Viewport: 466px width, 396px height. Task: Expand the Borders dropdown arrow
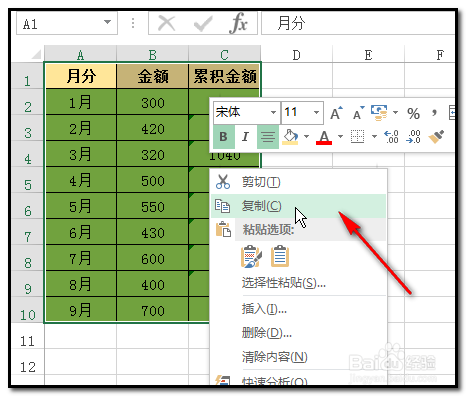click(374, 136)
